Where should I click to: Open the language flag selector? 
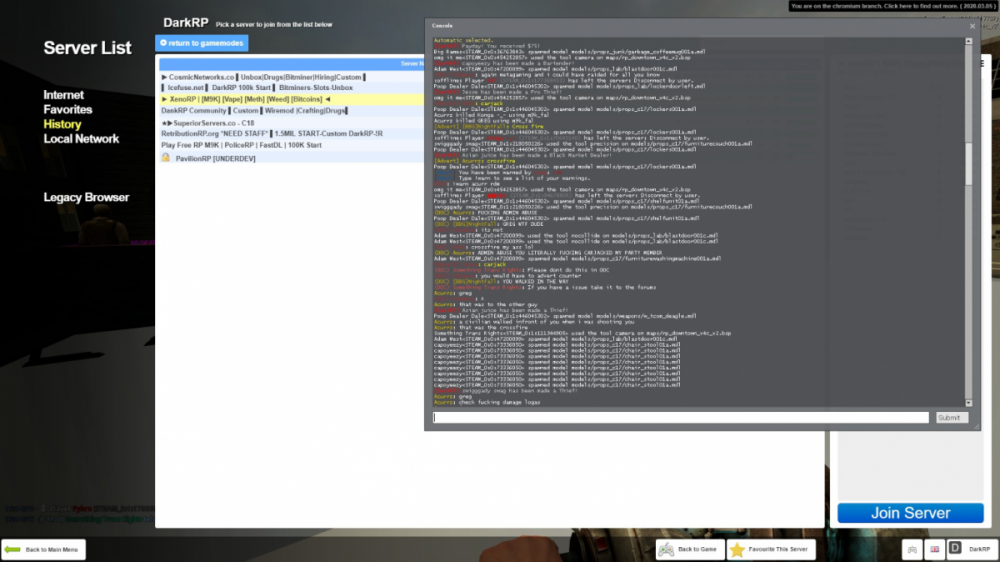[935, 550]
